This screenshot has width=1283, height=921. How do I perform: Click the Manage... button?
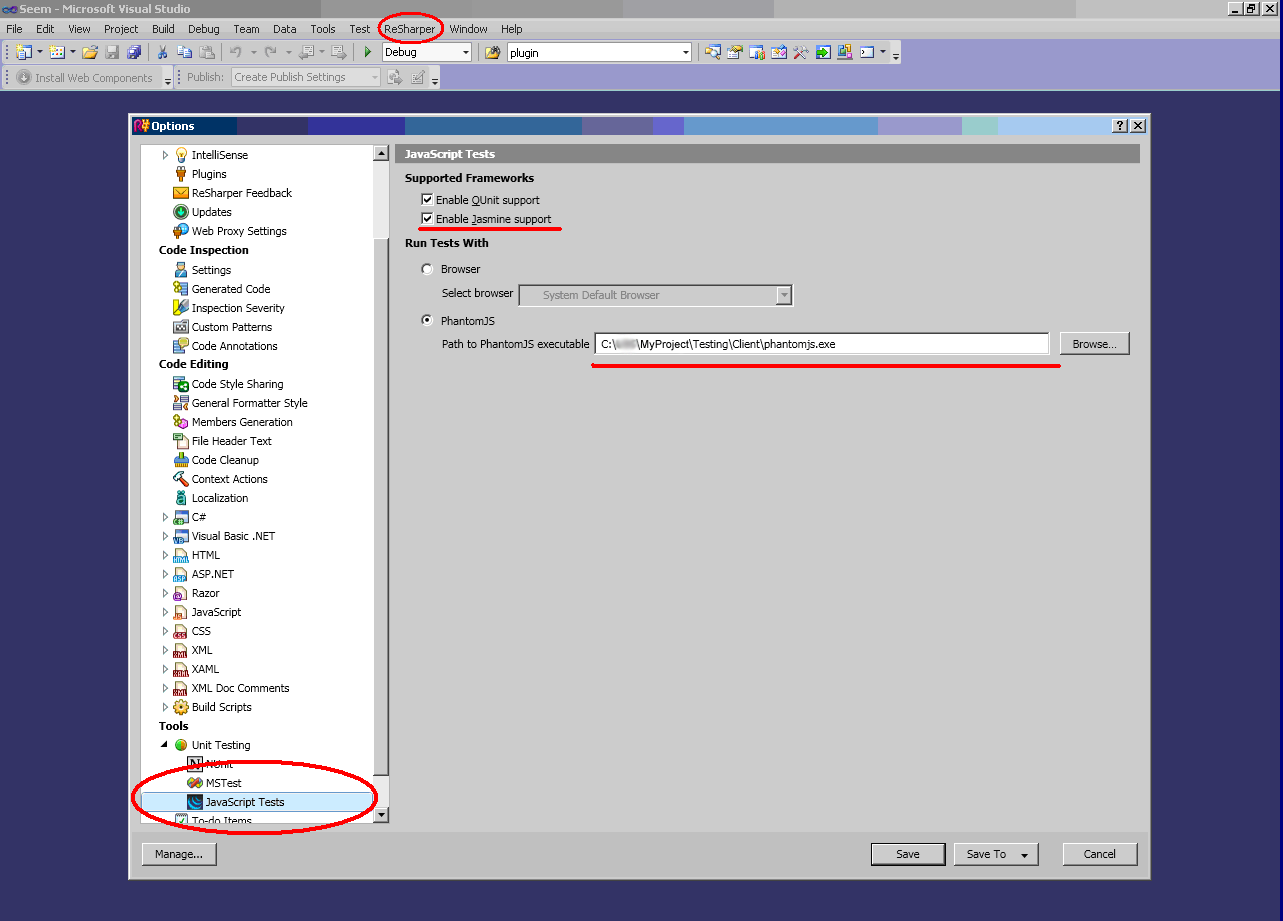pyautogui.click(x=179, y=854)
